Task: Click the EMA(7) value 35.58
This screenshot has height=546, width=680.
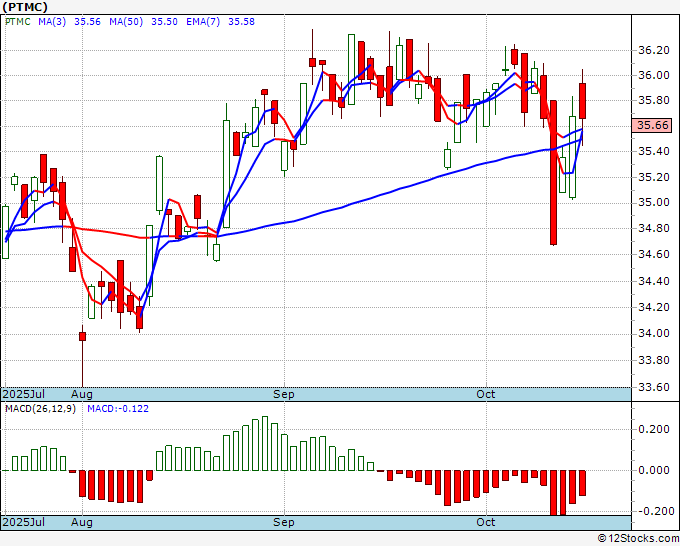Action: [241, 22]
